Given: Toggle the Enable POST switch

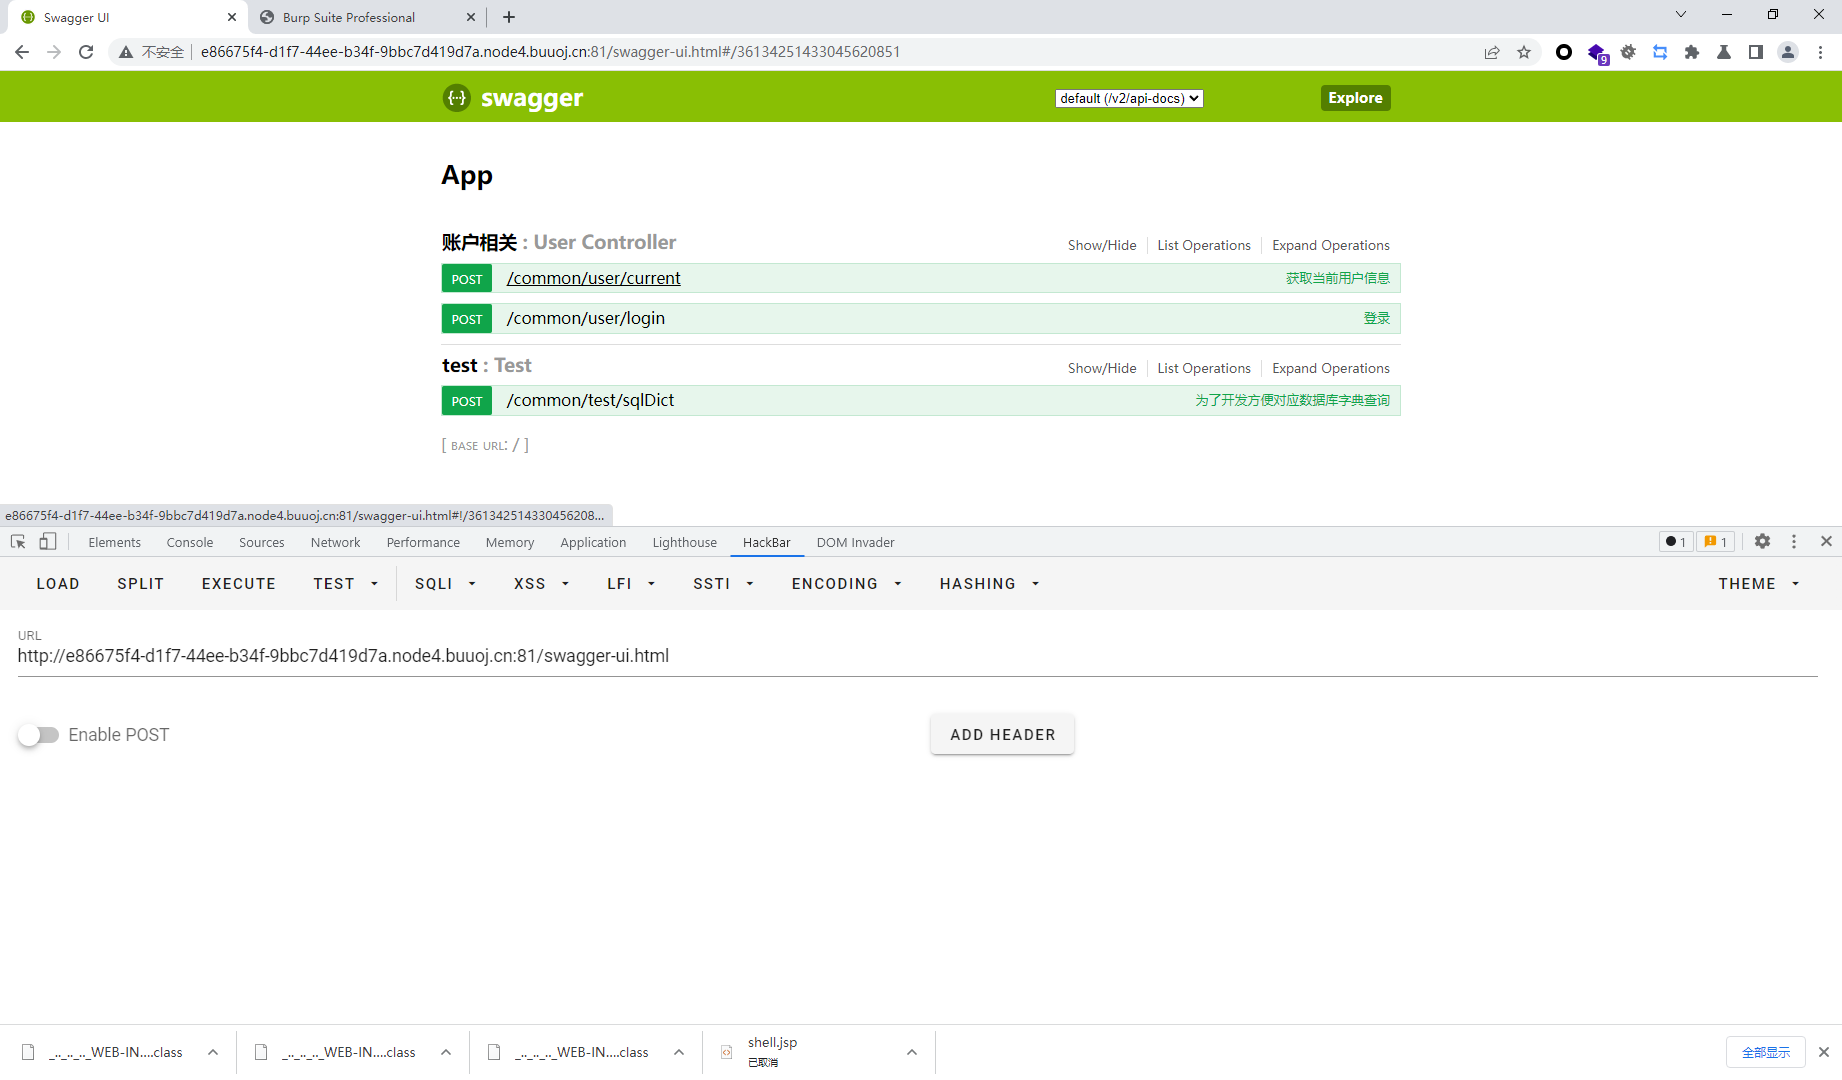Looking at the screenshot, I should [39, 735].
